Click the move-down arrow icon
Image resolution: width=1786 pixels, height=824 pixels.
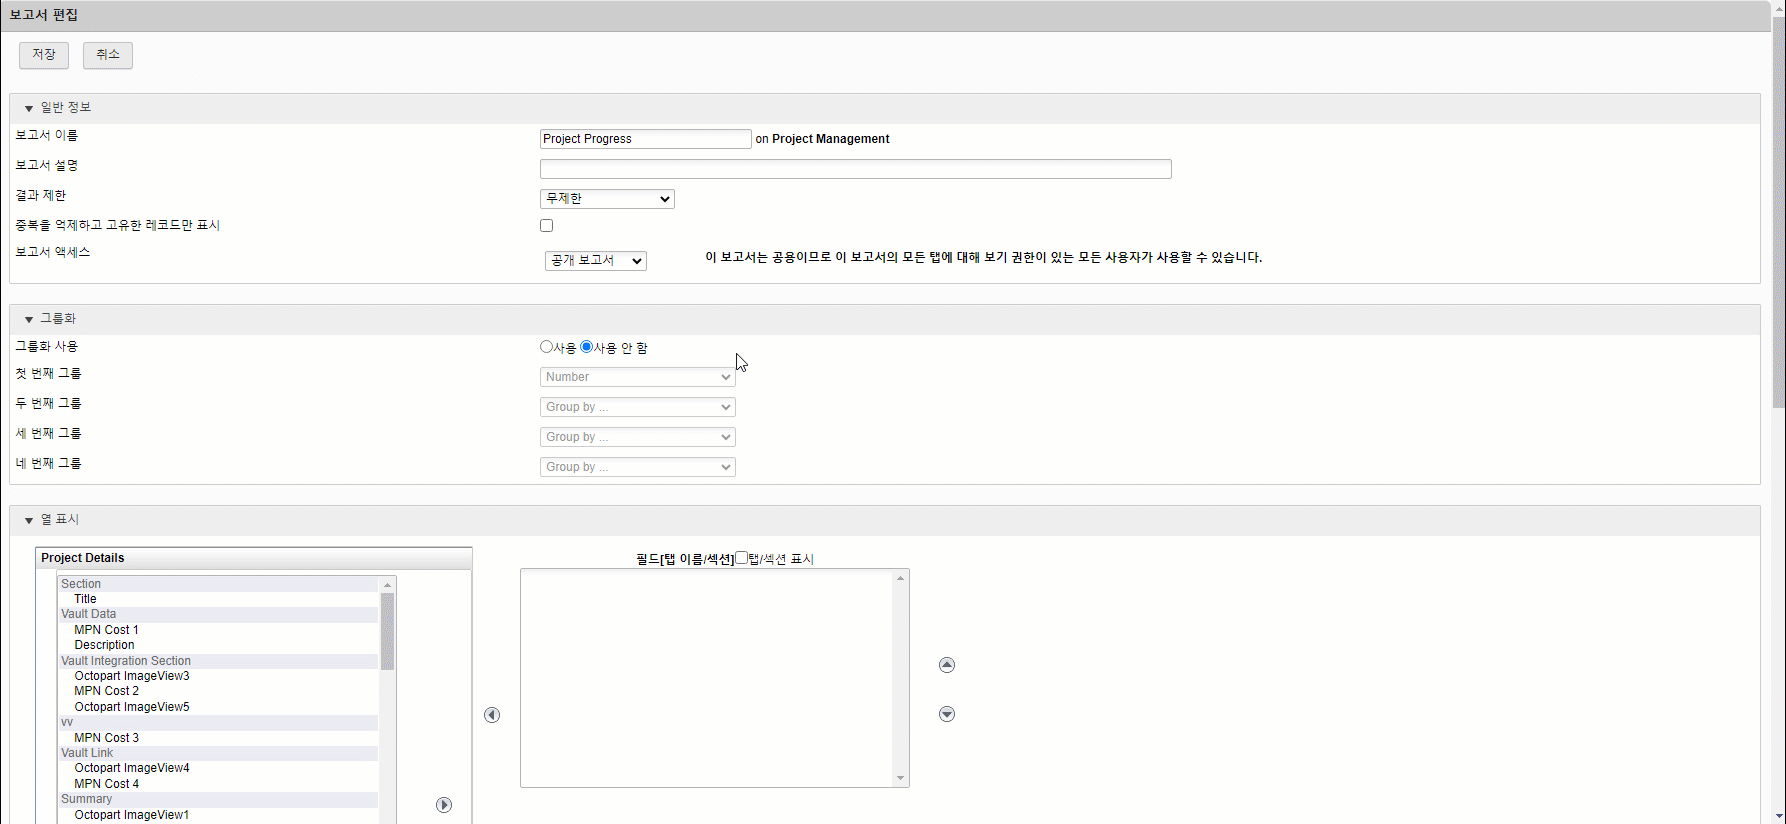click(x=947, y=714)
